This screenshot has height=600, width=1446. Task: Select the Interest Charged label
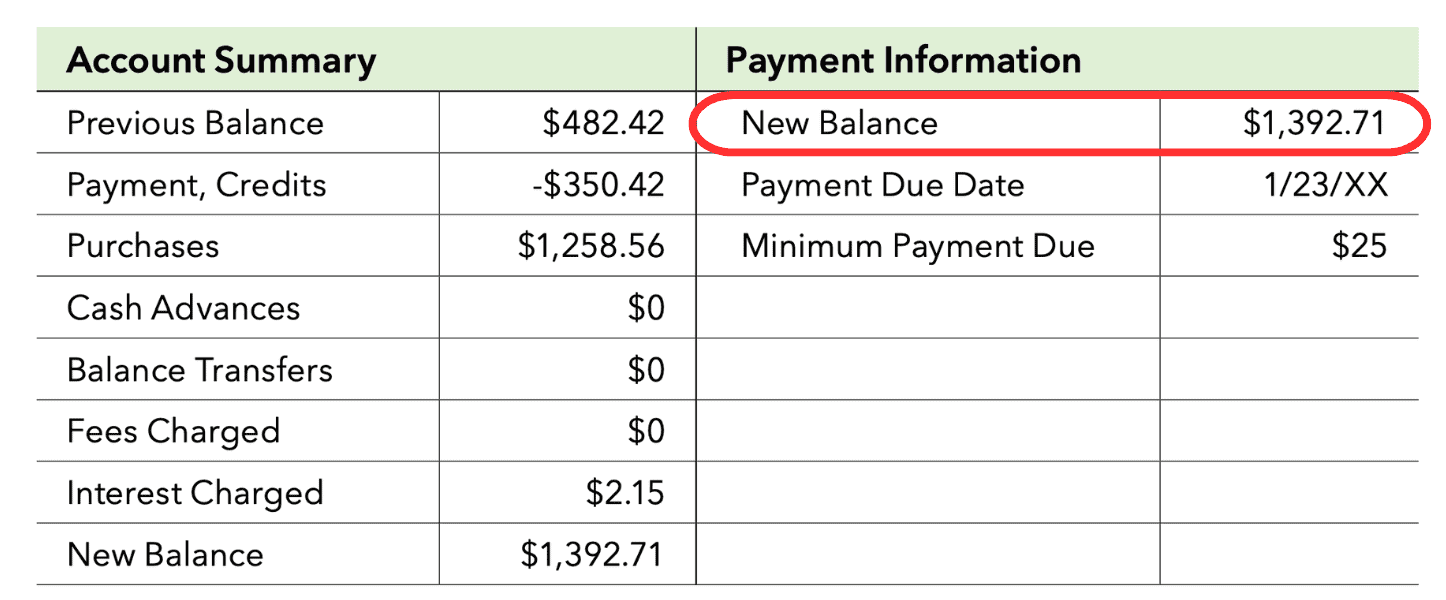195,493
